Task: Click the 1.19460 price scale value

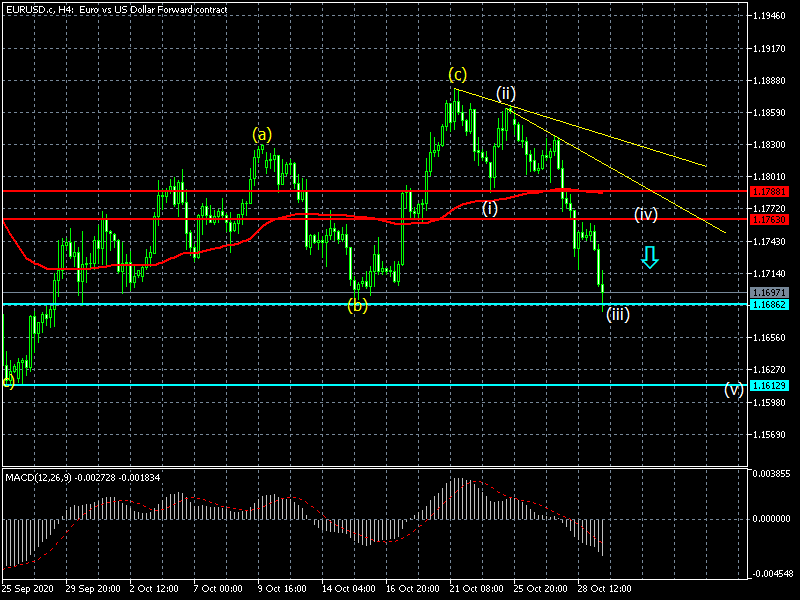Action: click(769, 16)
